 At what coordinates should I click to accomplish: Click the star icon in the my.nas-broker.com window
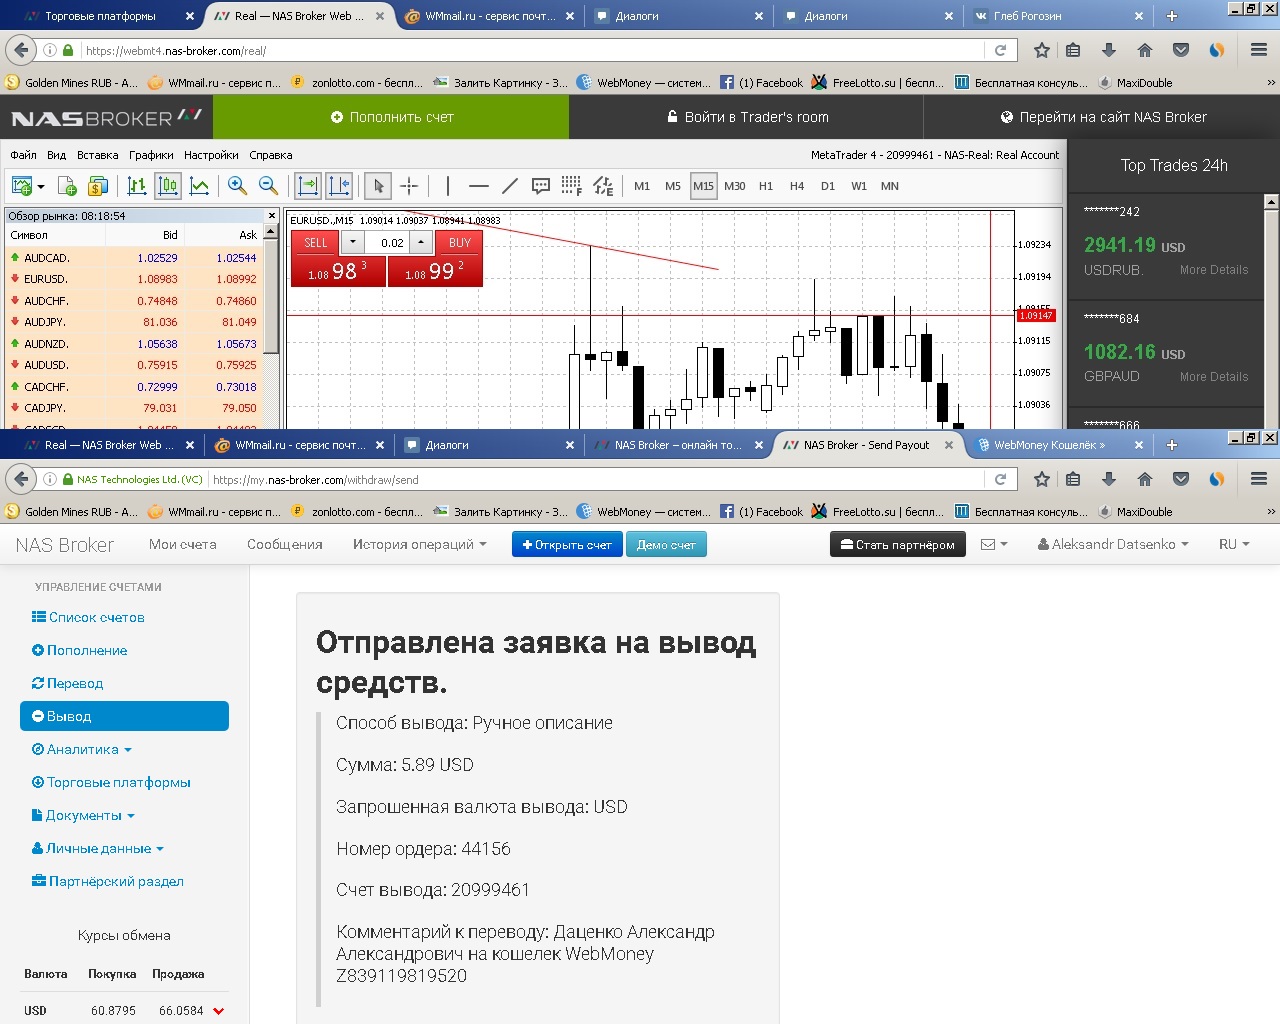point(1042,479)
